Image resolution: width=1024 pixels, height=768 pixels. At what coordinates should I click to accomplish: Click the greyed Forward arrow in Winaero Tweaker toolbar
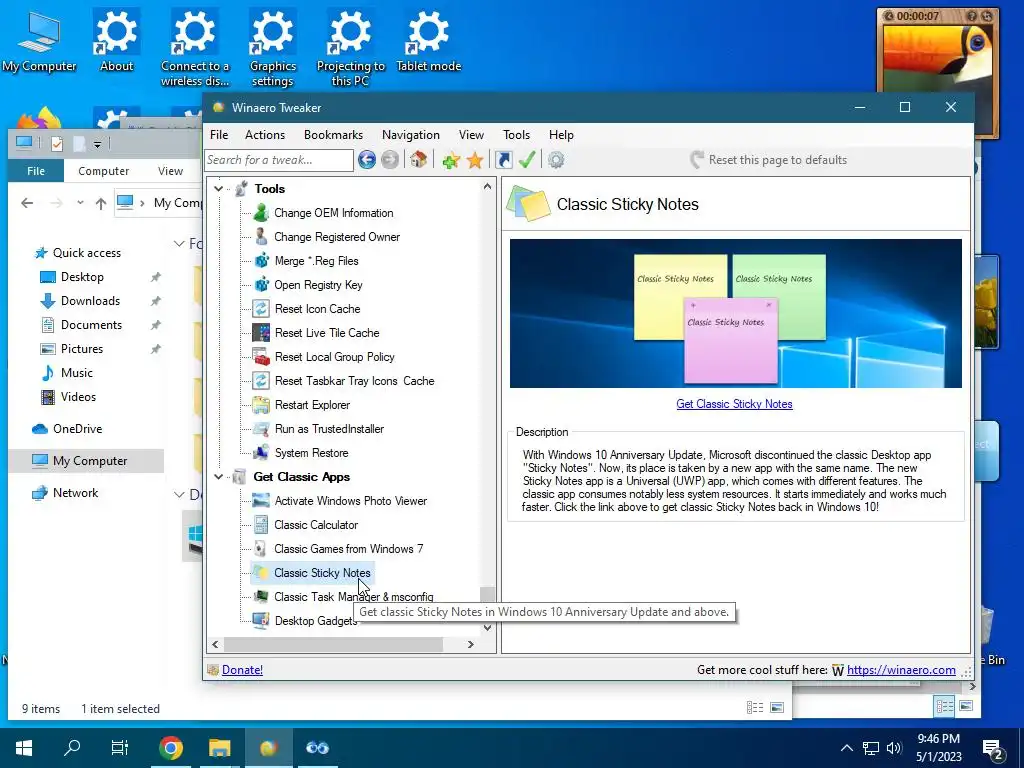click(390, 160)
